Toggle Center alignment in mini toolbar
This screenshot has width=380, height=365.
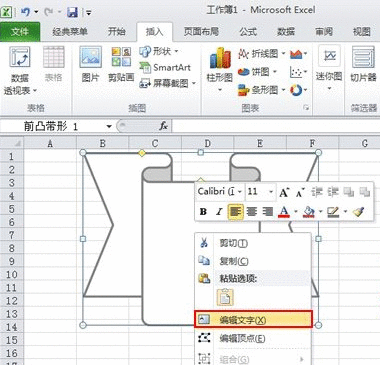[251, 212]
